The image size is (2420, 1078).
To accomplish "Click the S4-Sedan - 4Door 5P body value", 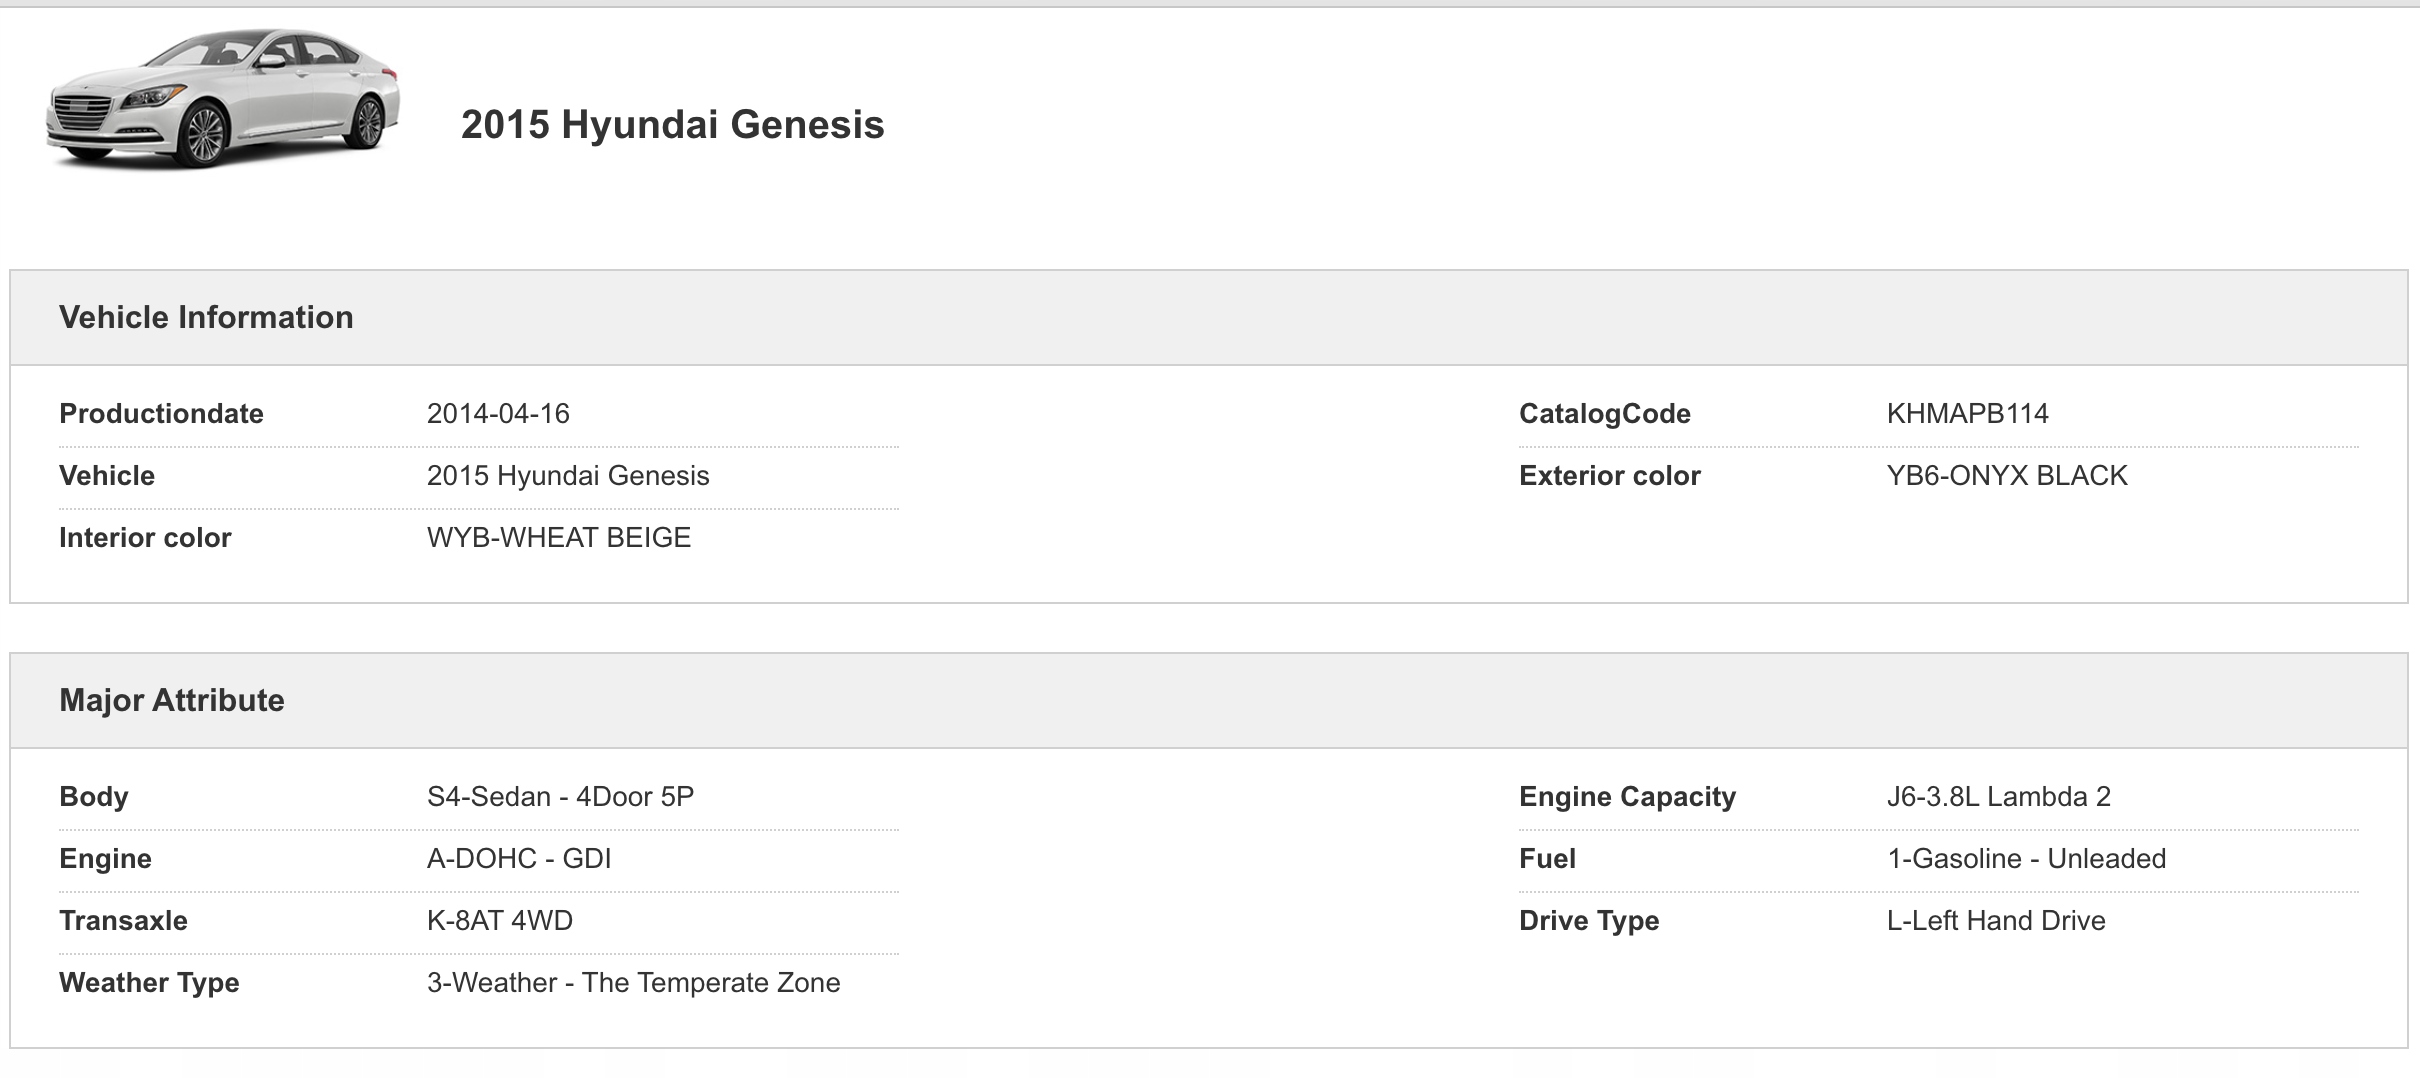I will coord(560,797).
